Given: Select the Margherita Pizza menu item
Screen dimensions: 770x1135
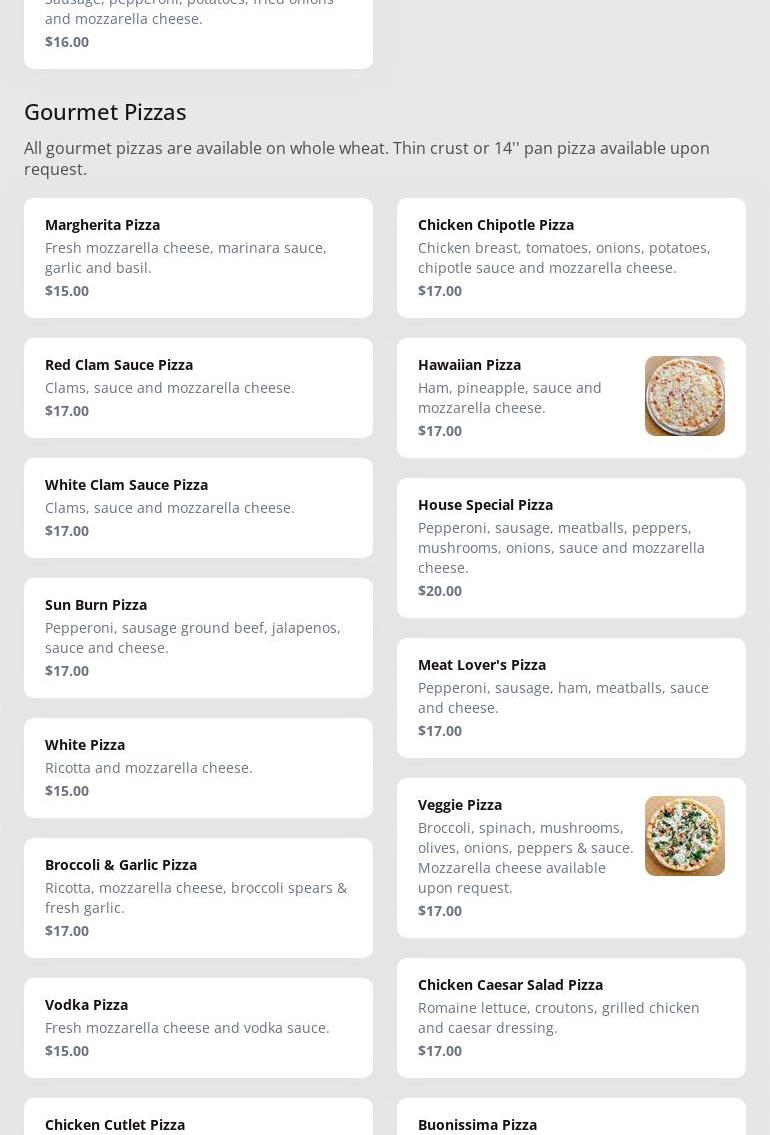Looking at the screenshot, I should click(198, 258).
